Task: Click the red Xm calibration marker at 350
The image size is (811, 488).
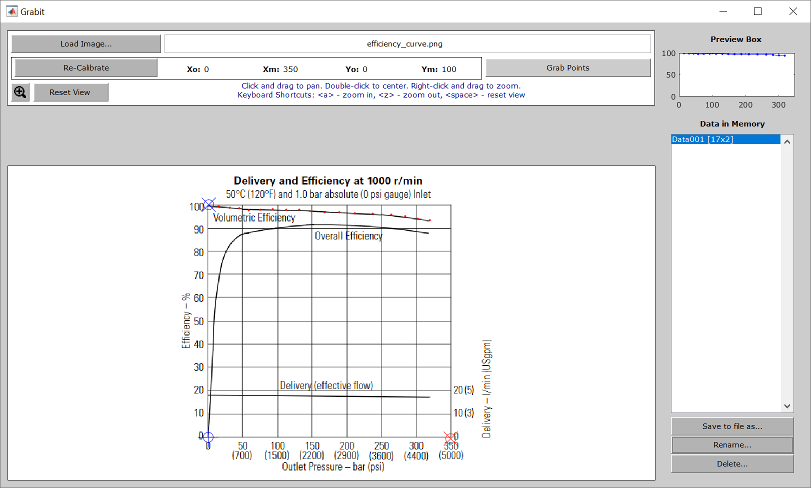Action: [x=450, y=438]
